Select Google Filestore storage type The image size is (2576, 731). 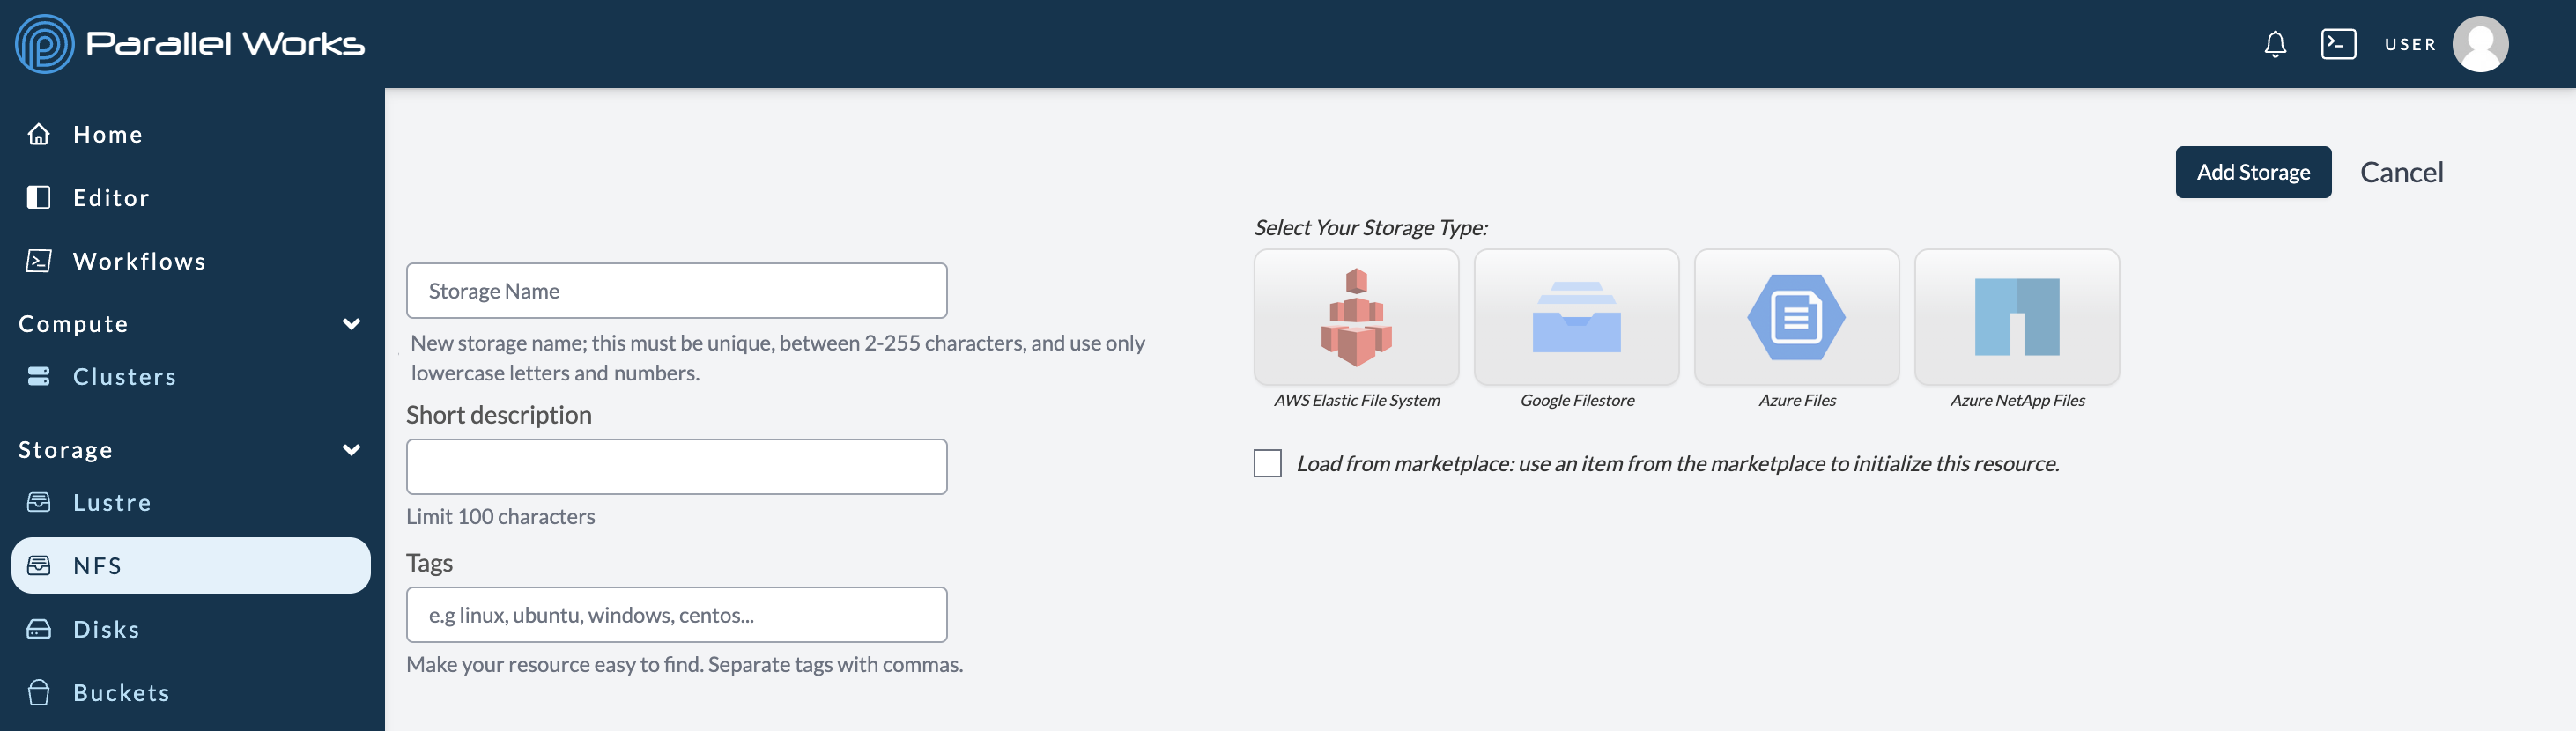coord(1576,317)
